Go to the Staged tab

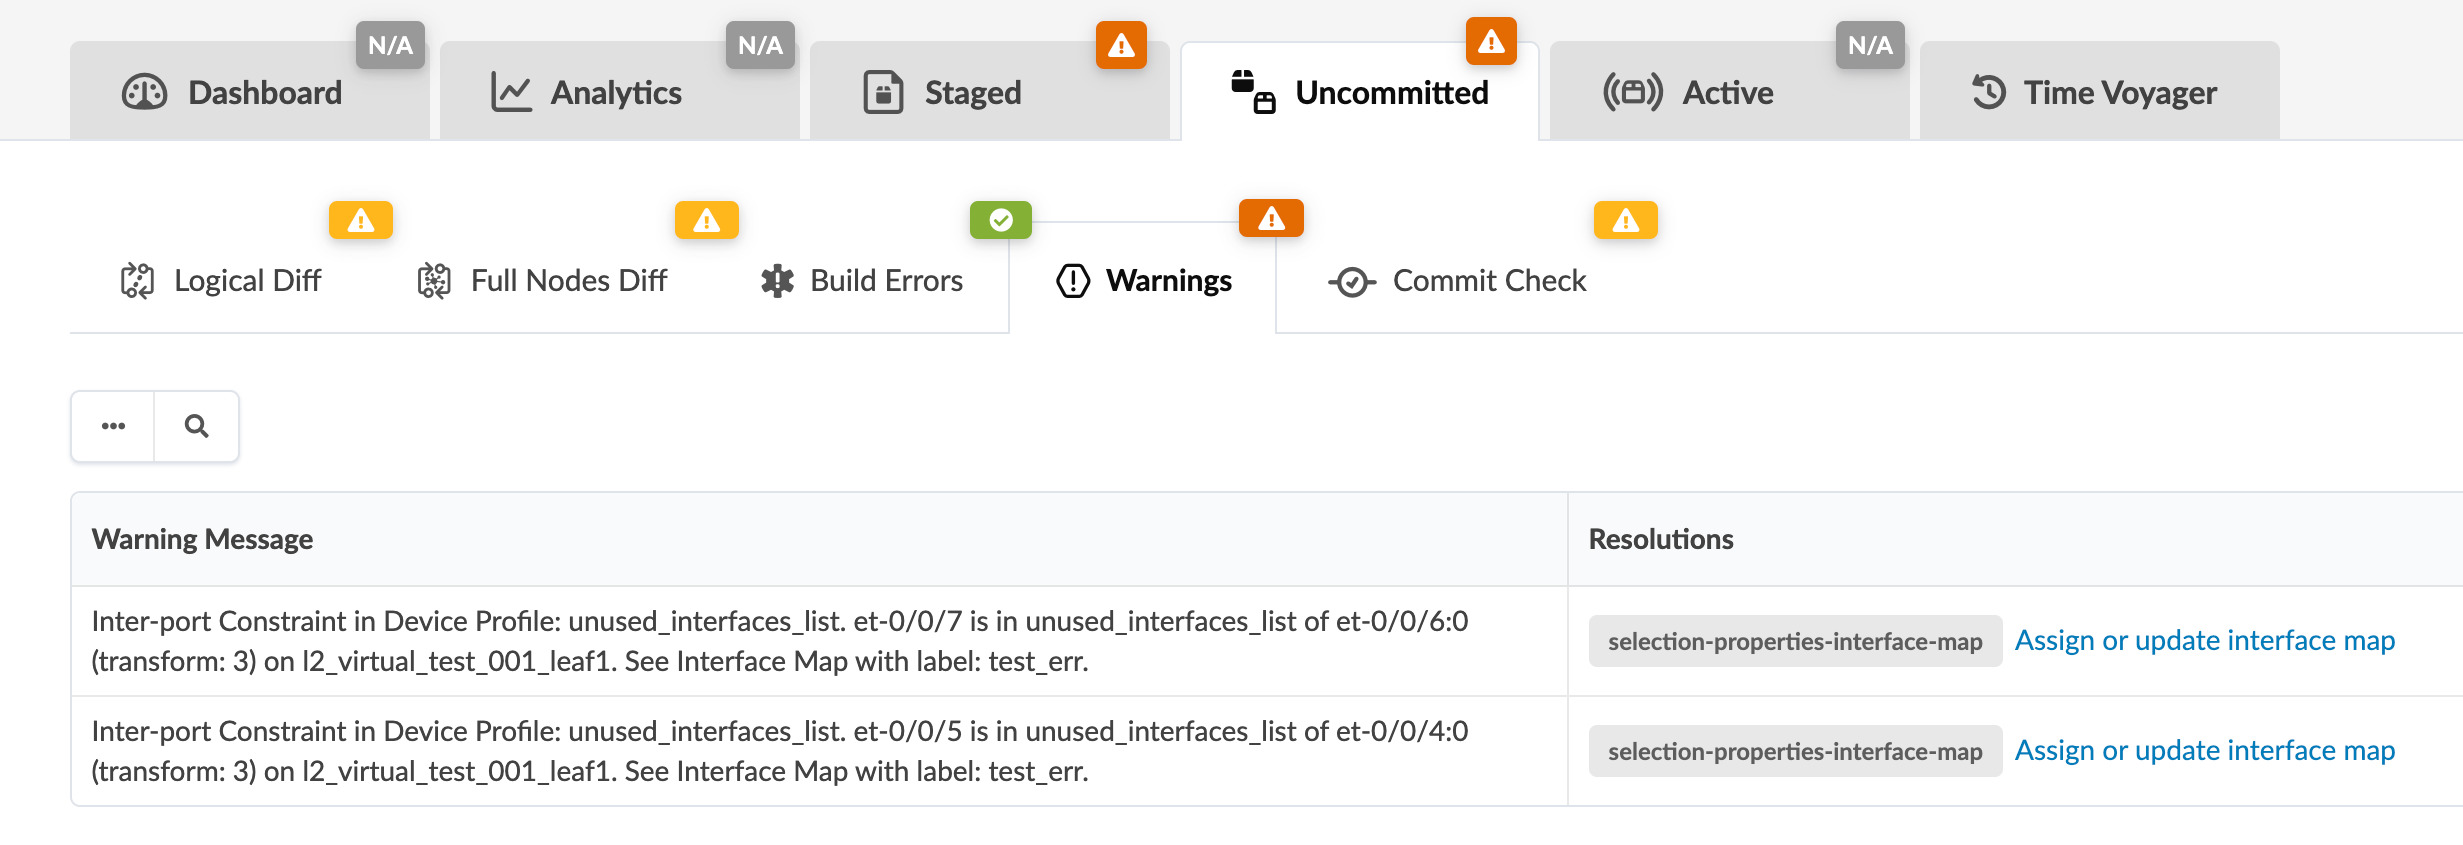point(943,93)
